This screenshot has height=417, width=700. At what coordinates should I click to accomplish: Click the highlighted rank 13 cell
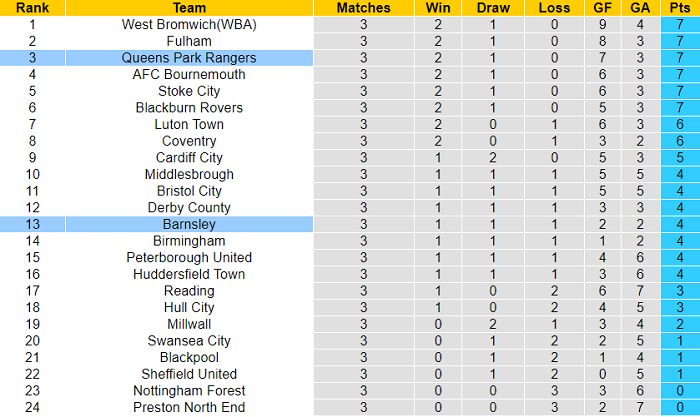(33, 224)
